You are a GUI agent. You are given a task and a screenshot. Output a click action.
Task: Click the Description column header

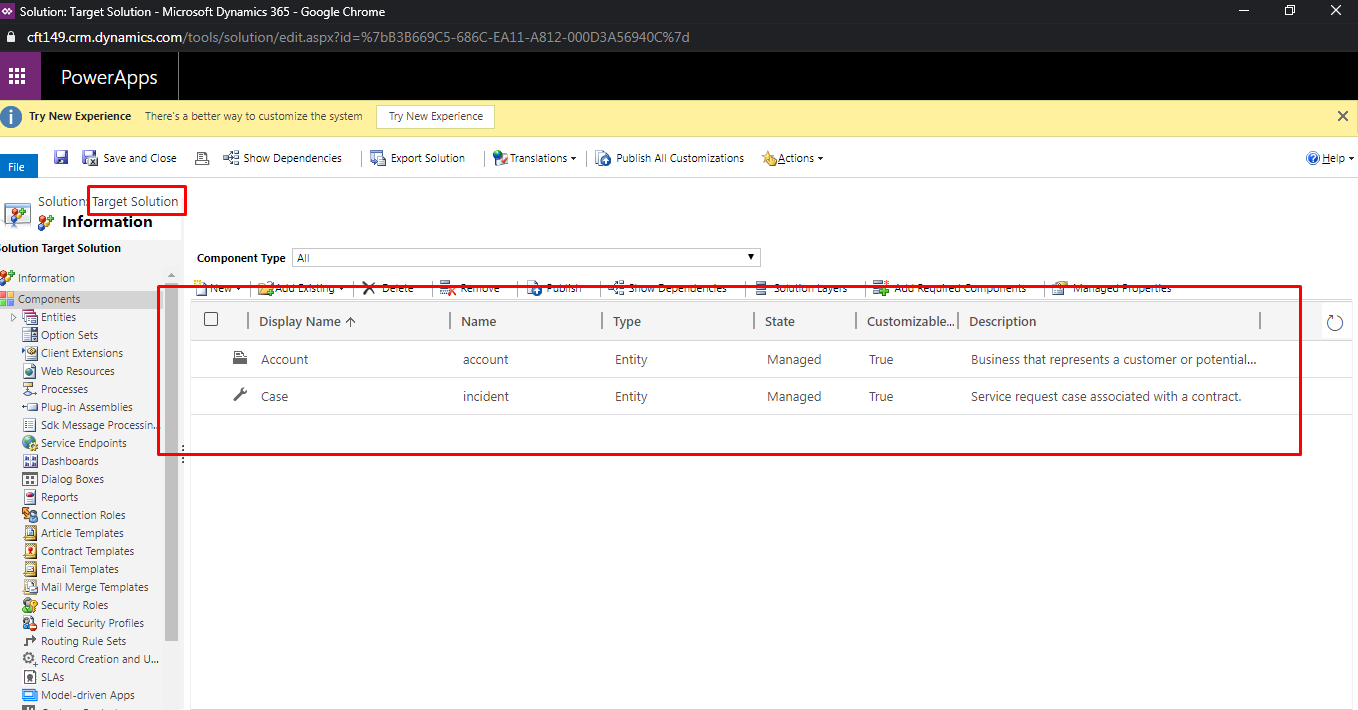tap(1002, 322)
